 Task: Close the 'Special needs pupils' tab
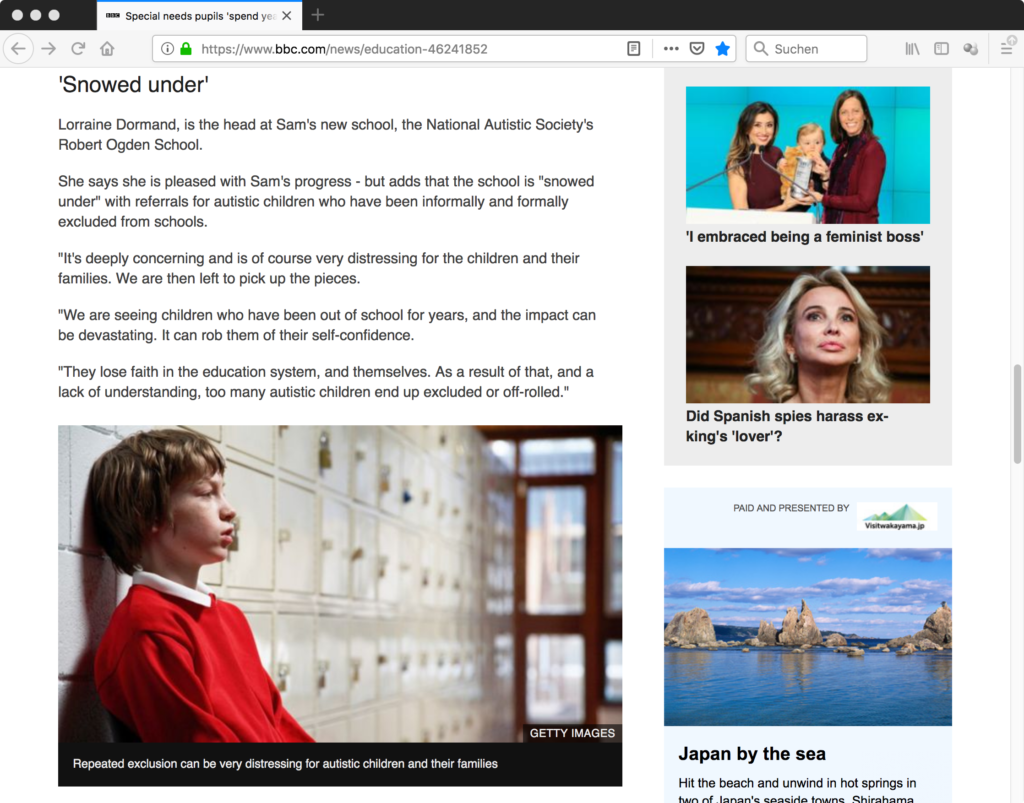(x=290, y=16)
